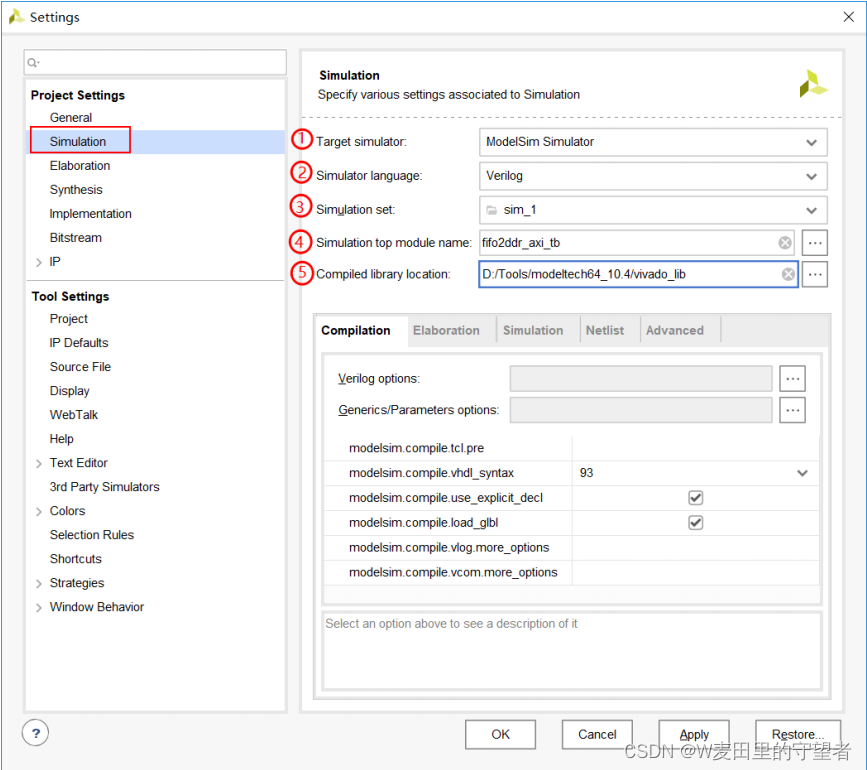Expand the Strategies tree node
The image size is (867, 770).
[x=39, y=583]
